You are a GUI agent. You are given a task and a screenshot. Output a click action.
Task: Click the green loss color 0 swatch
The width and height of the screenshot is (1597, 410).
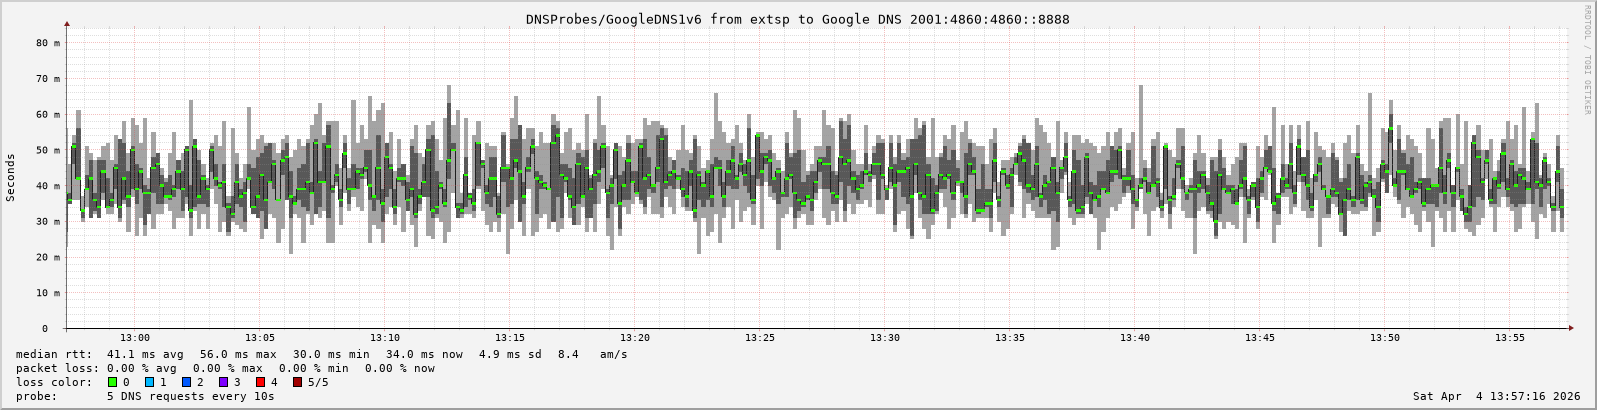coord(112,382)
